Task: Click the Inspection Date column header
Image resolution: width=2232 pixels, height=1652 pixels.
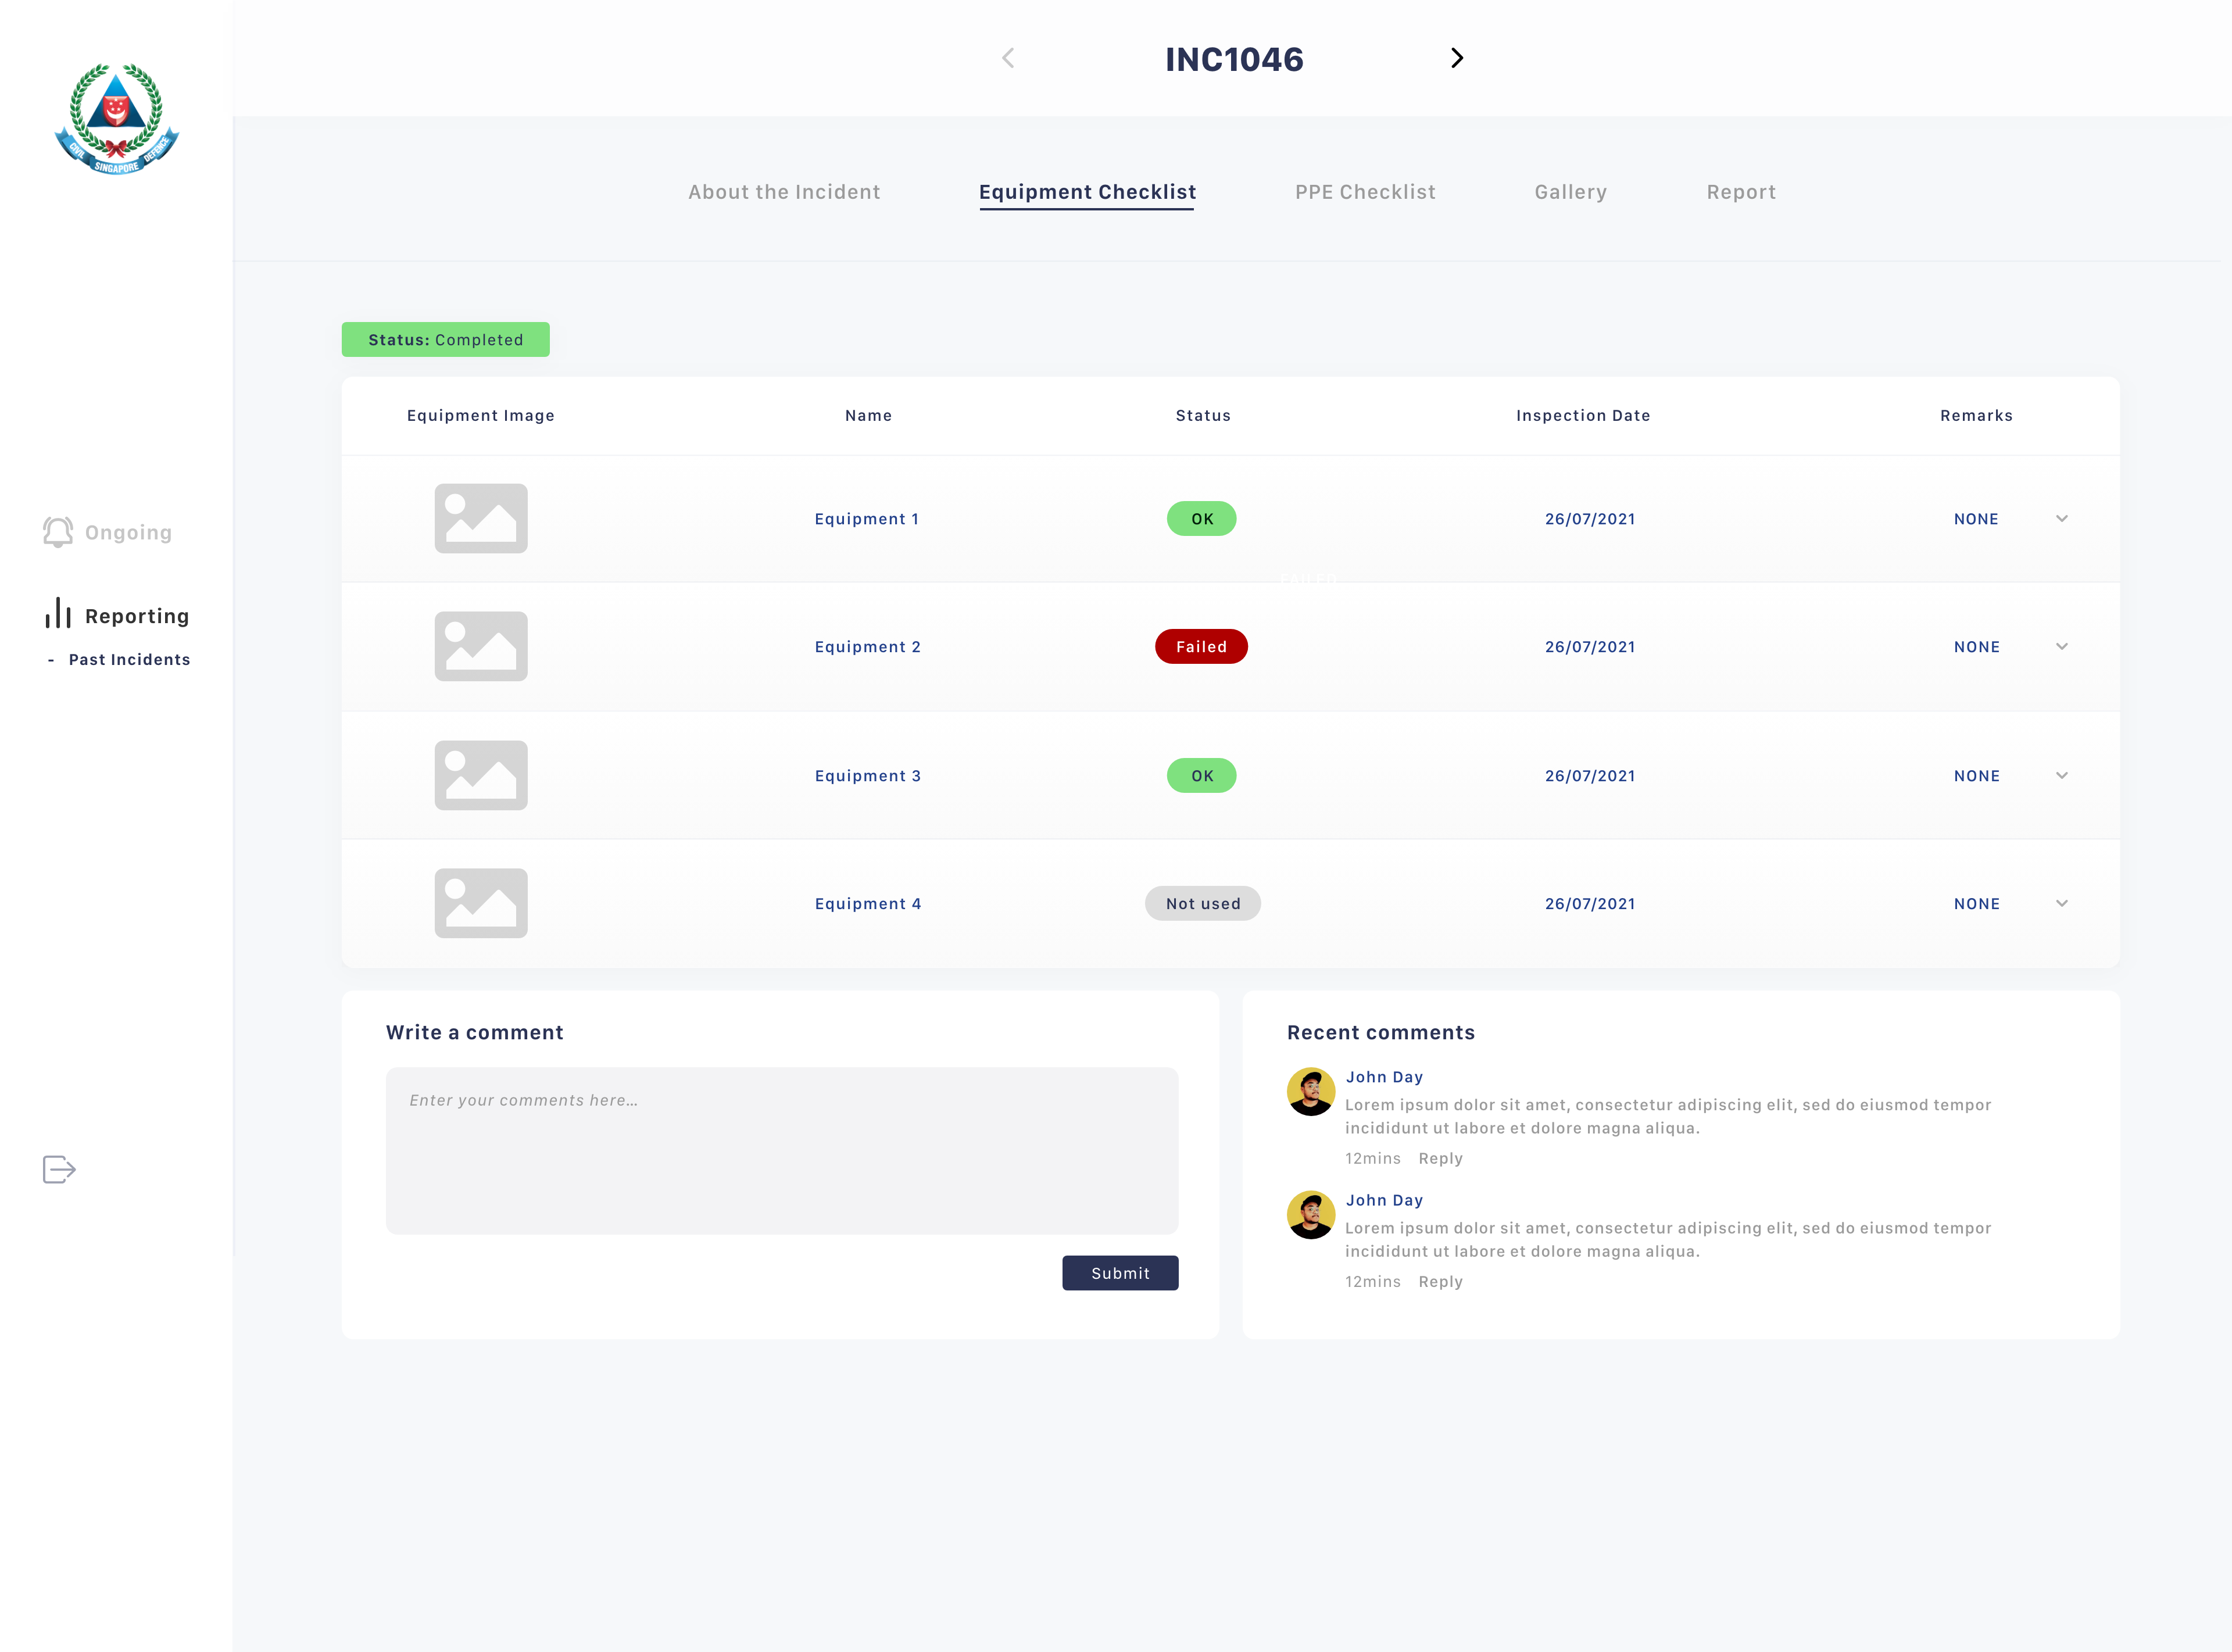Action: coord(1583,415)
